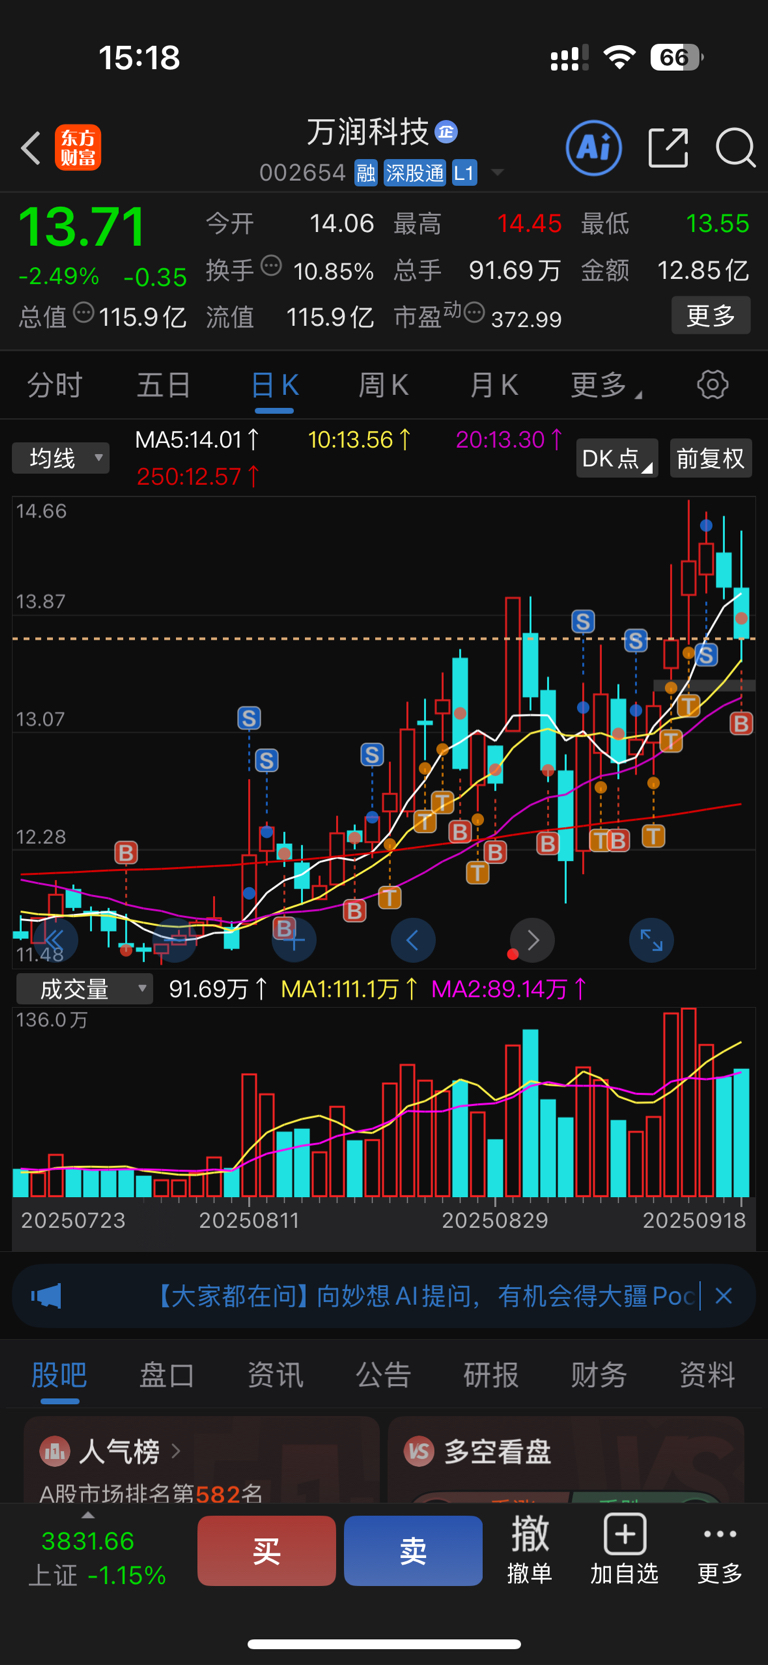Image resolution: width=769 pixels, height=1665 pixels.
Task: Tap the tallest red volume bar
Action: [x=688, y=1103]
